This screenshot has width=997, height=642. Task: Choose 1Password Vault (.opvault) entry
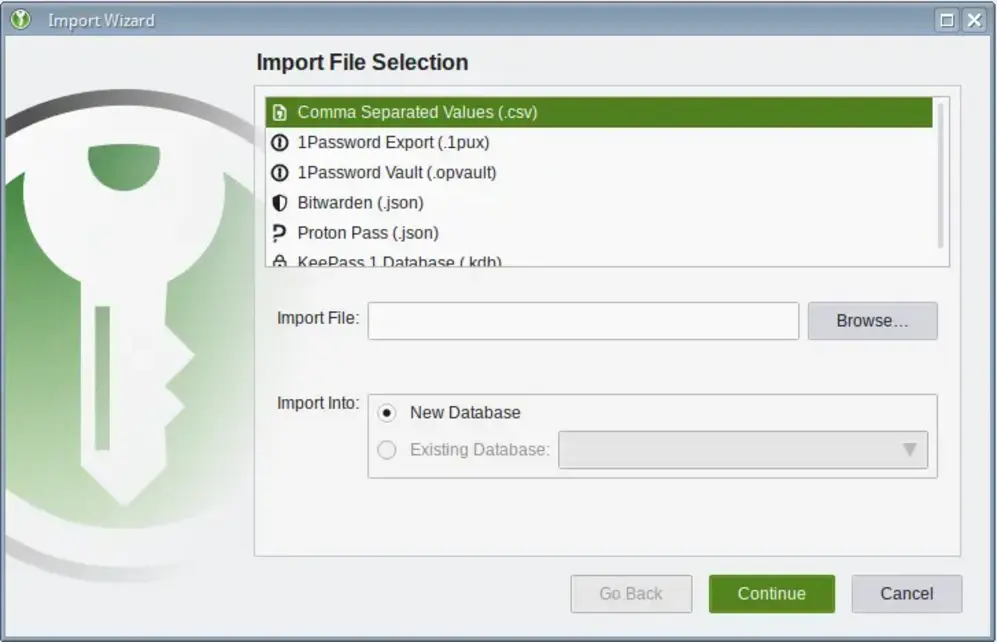(599, 172)
